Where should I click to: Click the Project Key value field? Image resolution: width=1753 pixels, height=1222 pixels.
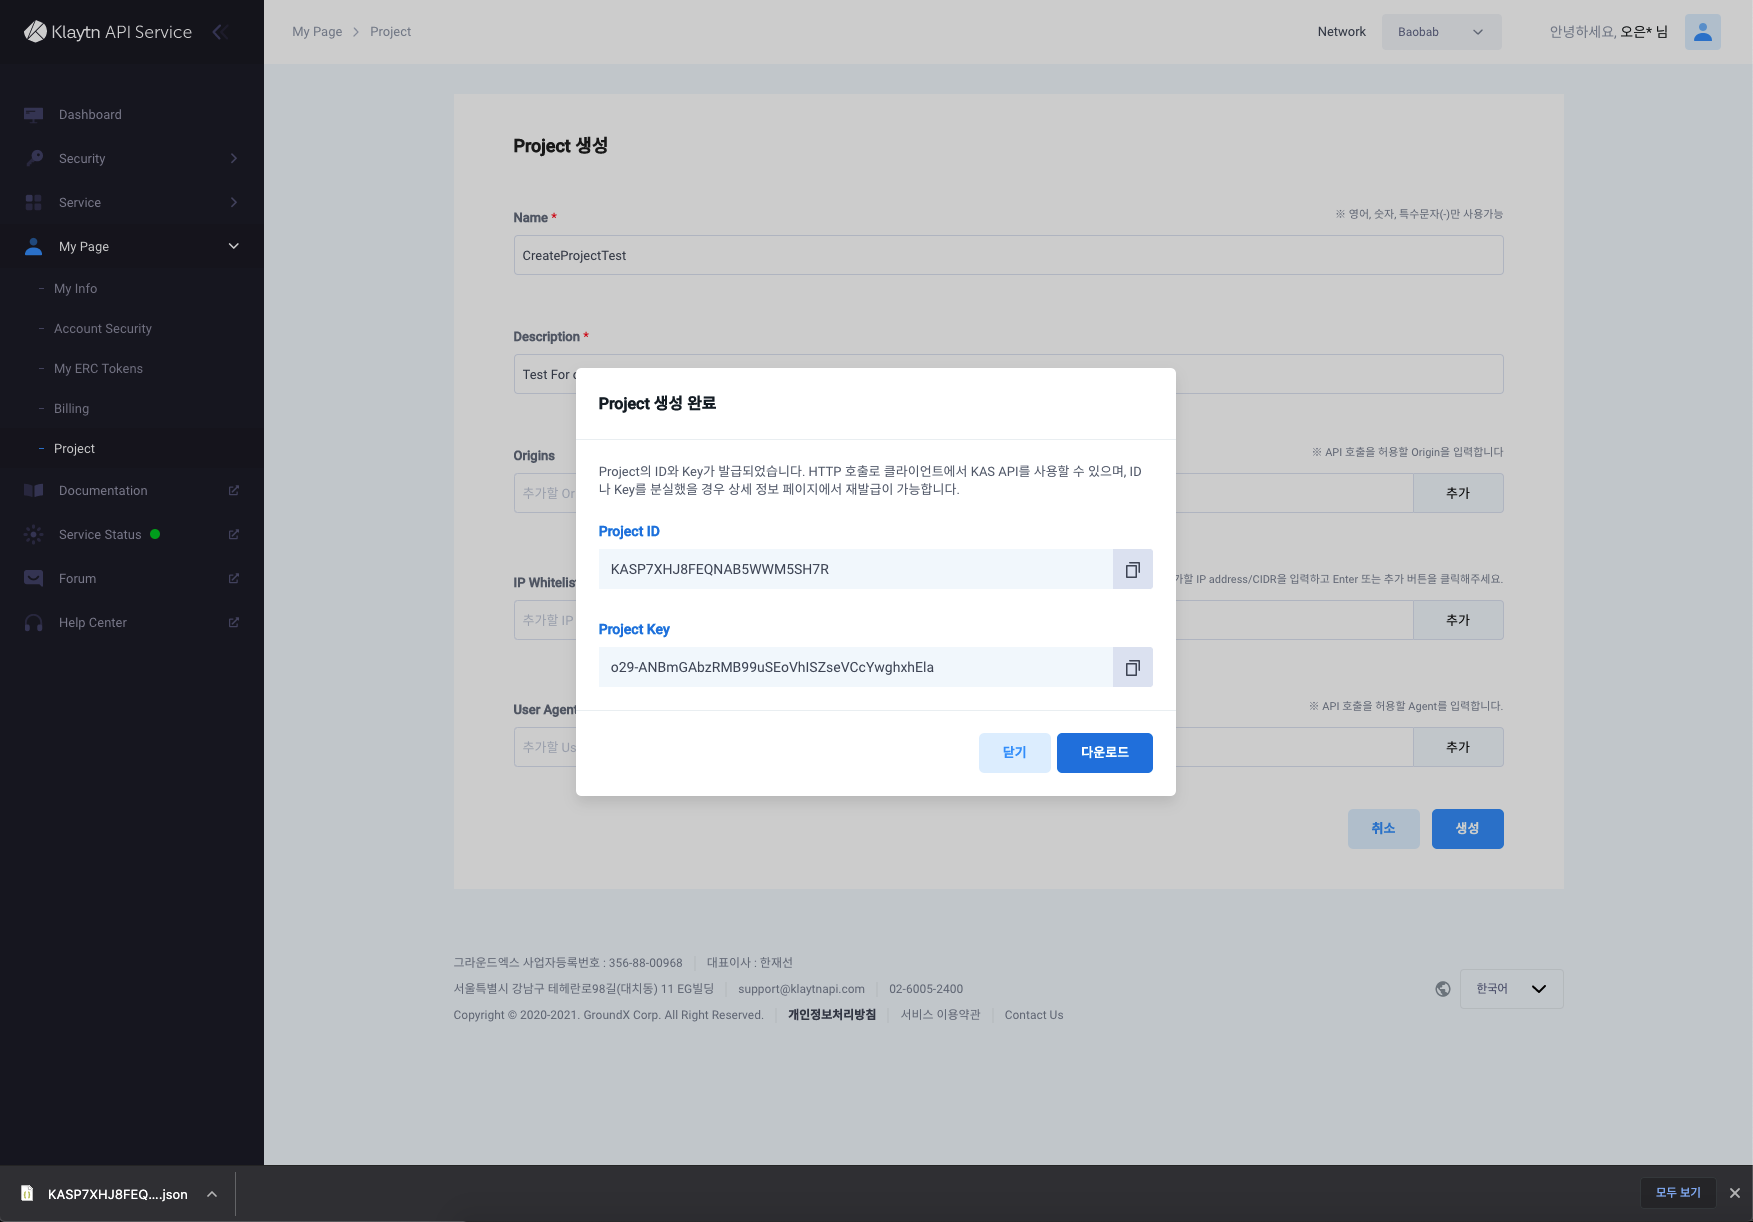pos(856,667)
